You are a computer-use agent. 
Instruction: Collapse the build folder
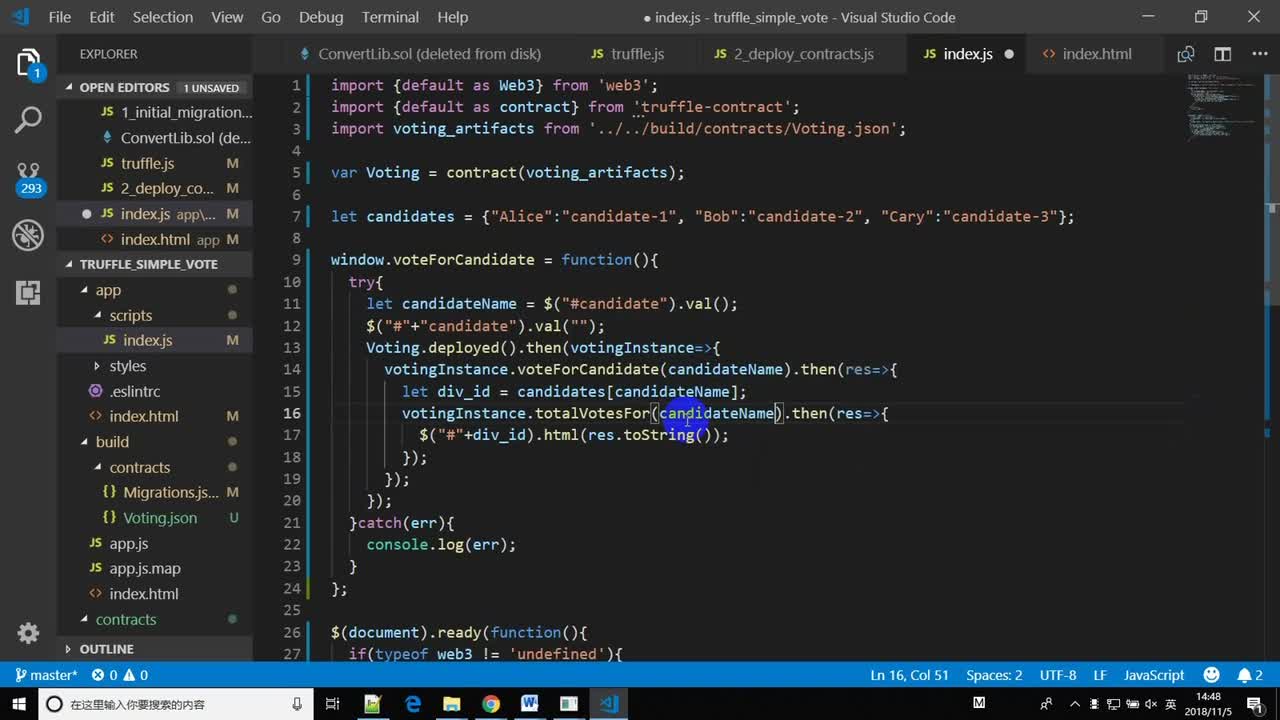[x=112, y=442]
